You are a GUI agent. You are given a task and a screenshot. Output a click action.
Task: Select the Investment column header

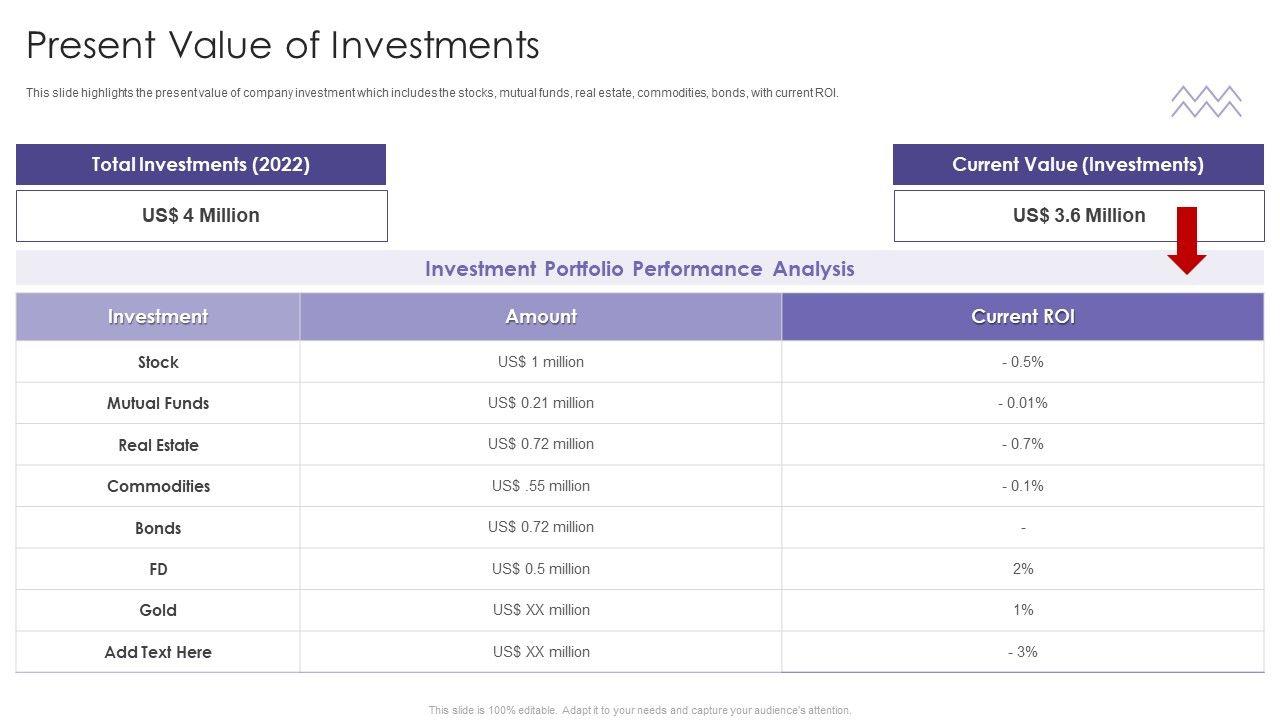[x=158, y=317]
